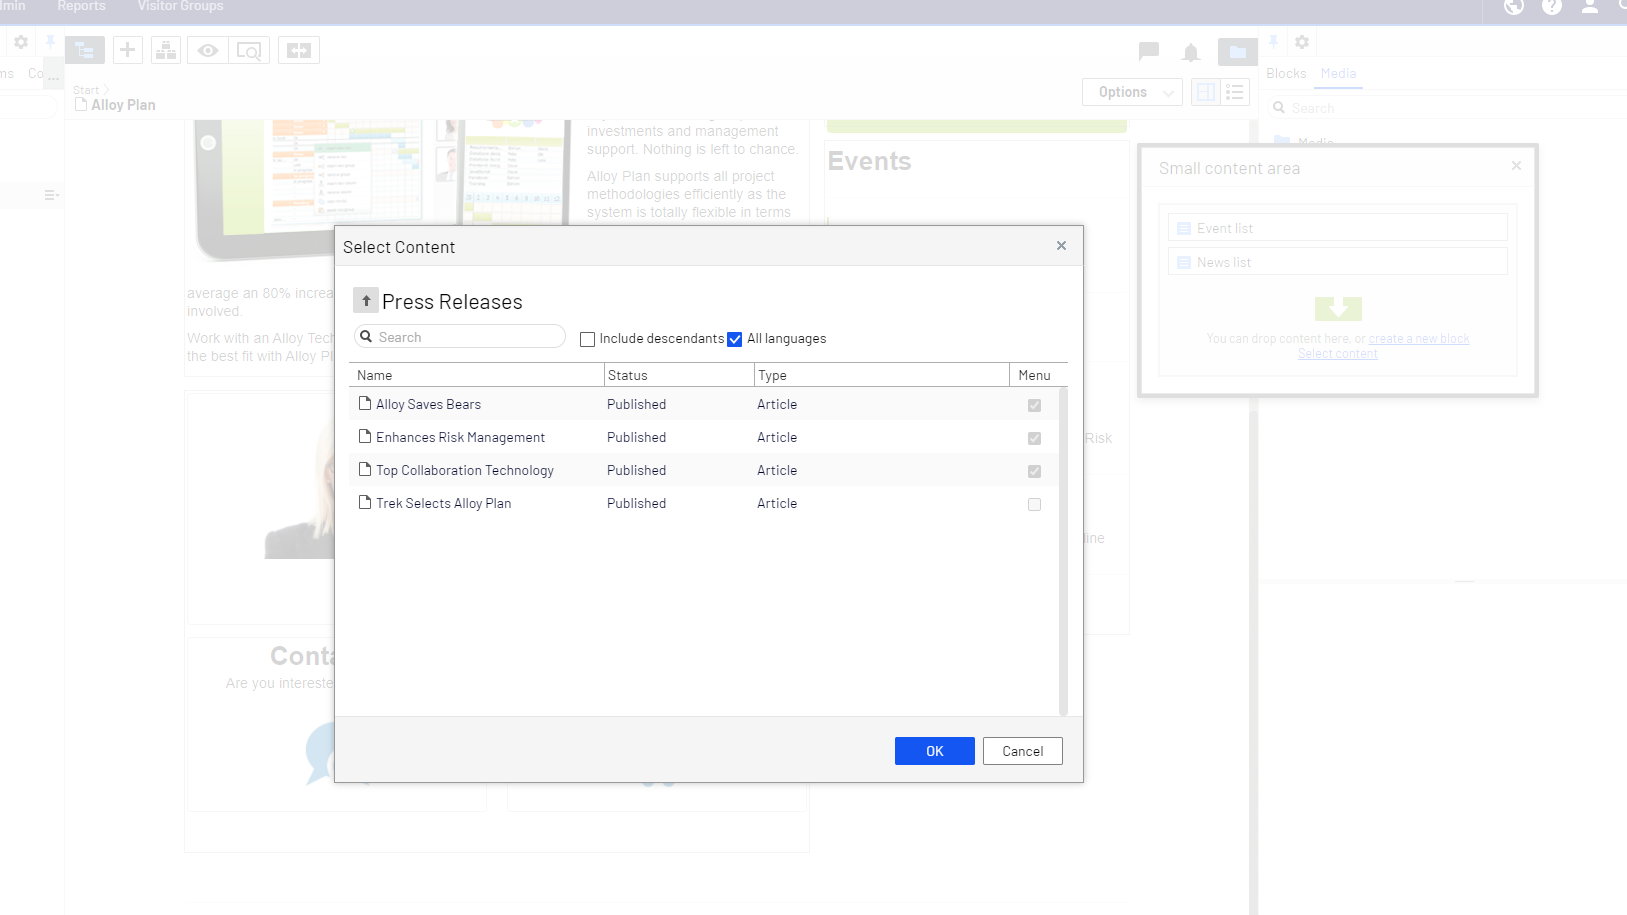Pin the right assets pane

[1273, 42]
